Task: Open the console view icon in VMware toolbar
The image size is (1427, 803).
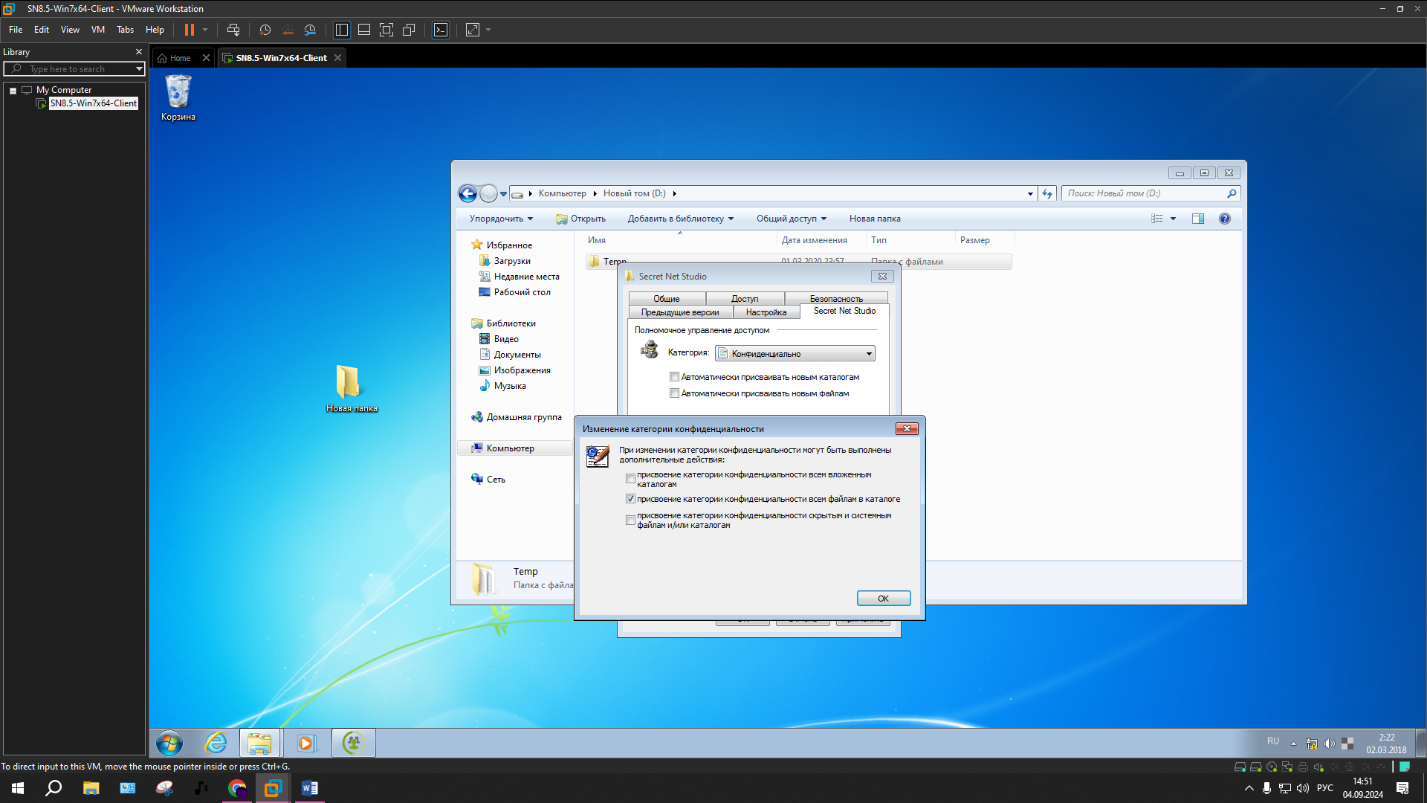Action: [440, 30]
